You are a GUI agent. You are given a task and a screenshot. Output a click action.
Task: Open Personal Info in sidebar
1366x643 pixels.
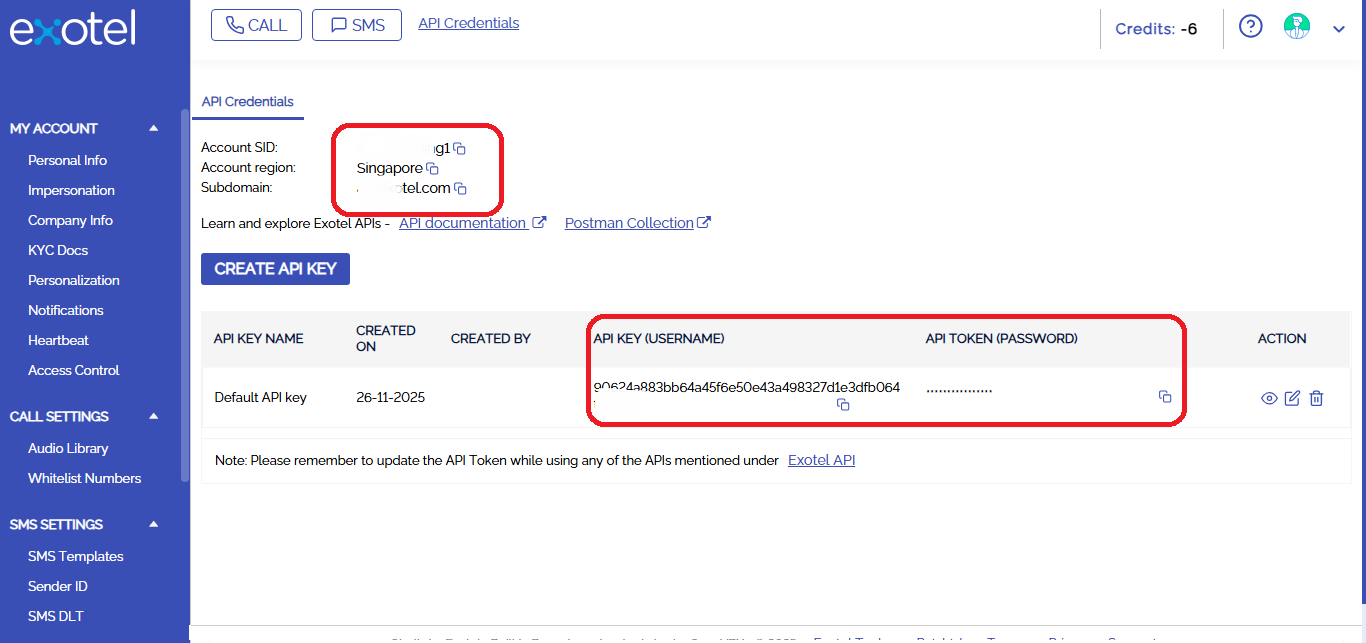click(x=67, y=160)
